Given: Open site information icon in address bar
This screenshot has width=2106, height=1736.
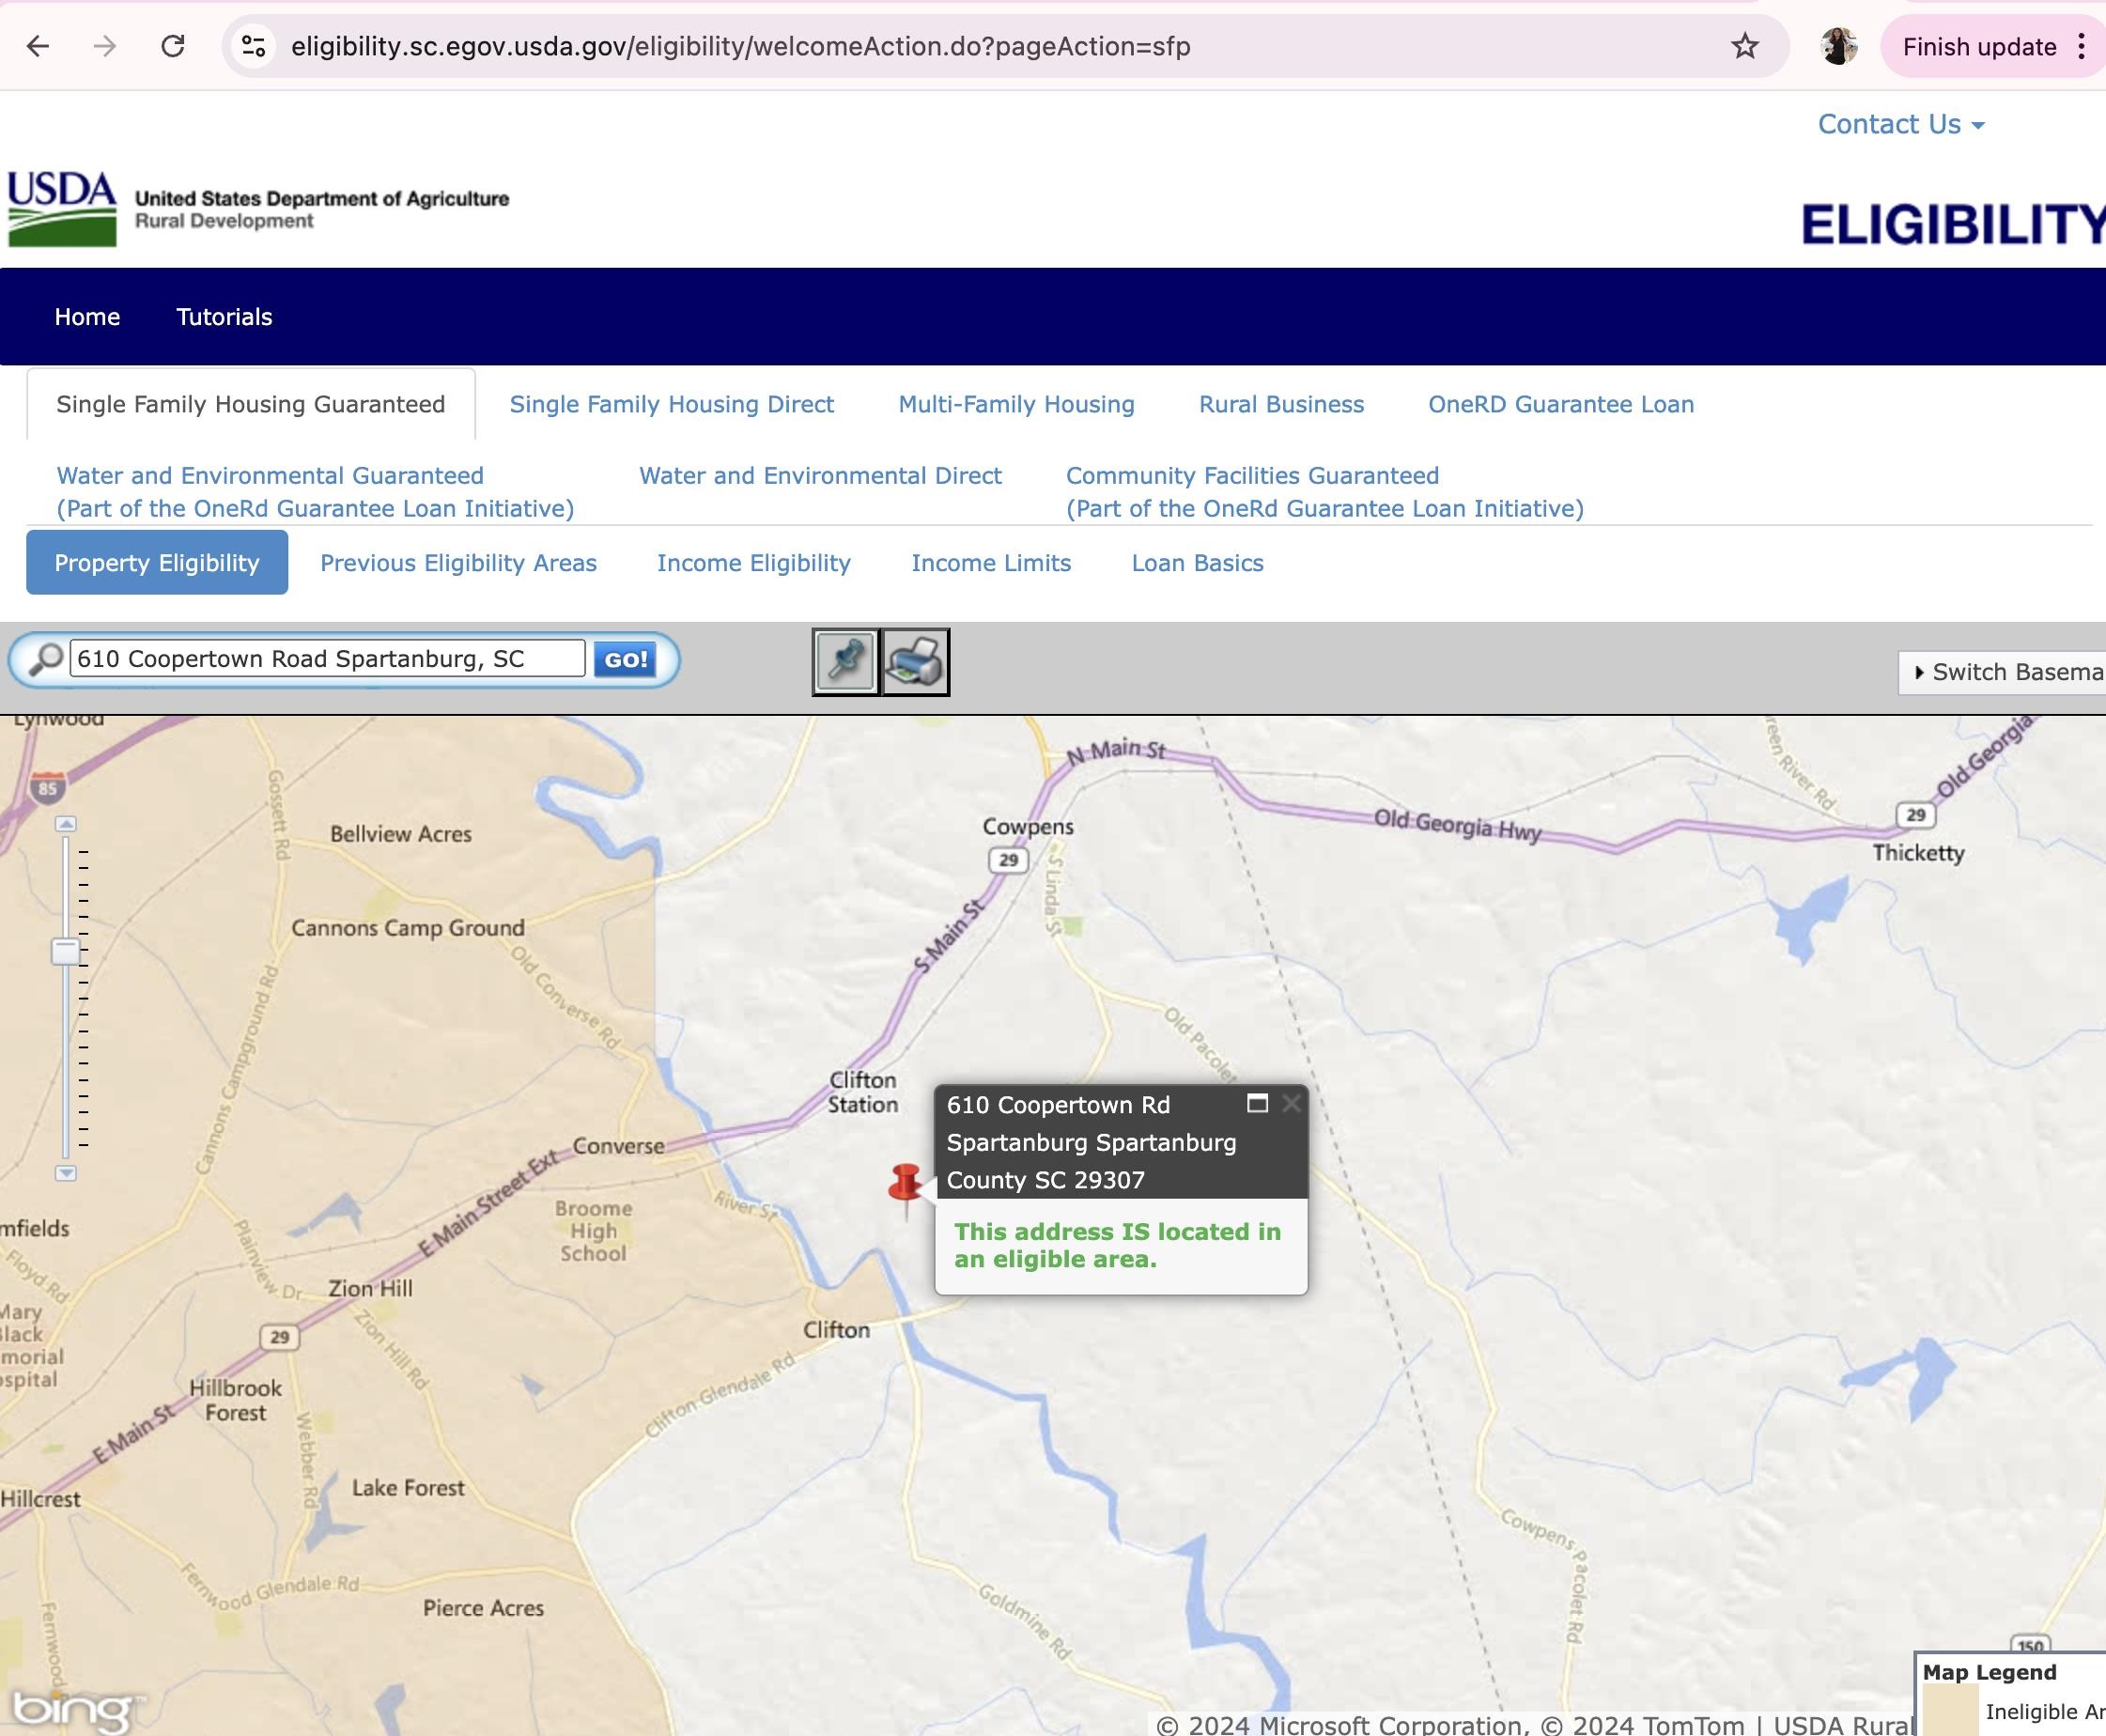Looking at the screenshot, I should tap(253, 46).
